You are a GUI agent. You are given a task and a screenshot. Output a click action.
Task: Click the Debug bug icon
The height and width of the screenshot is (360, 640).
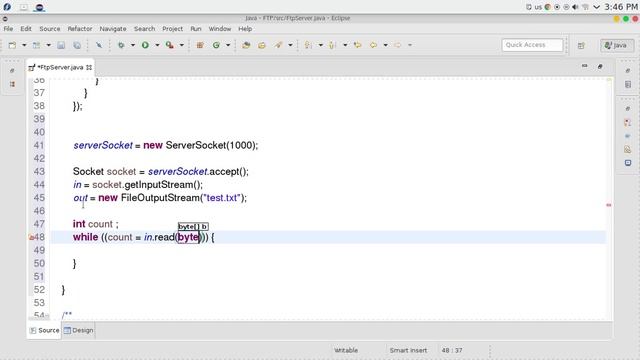pos(121,45)
